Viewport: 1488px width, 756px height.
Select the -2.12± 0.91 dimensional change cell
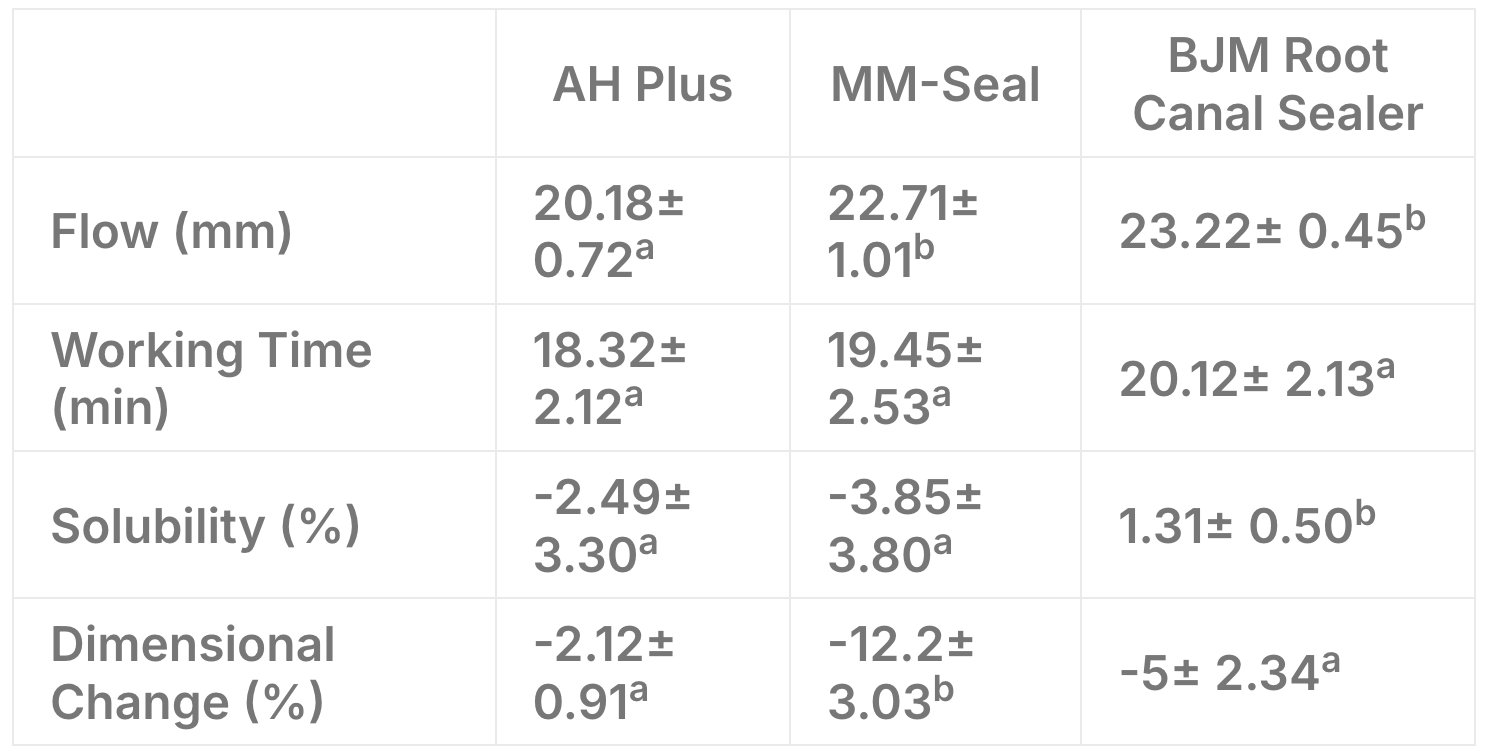[604, 673]
